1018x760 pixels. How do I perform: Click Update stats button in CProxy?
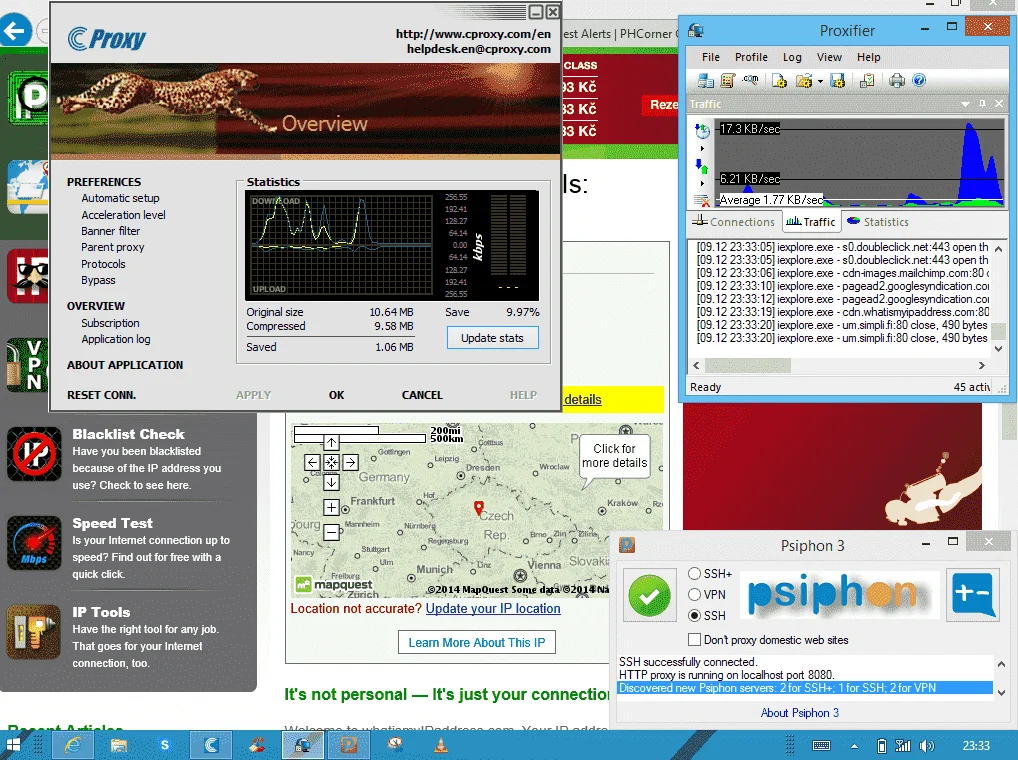click(x=492, y=338)
